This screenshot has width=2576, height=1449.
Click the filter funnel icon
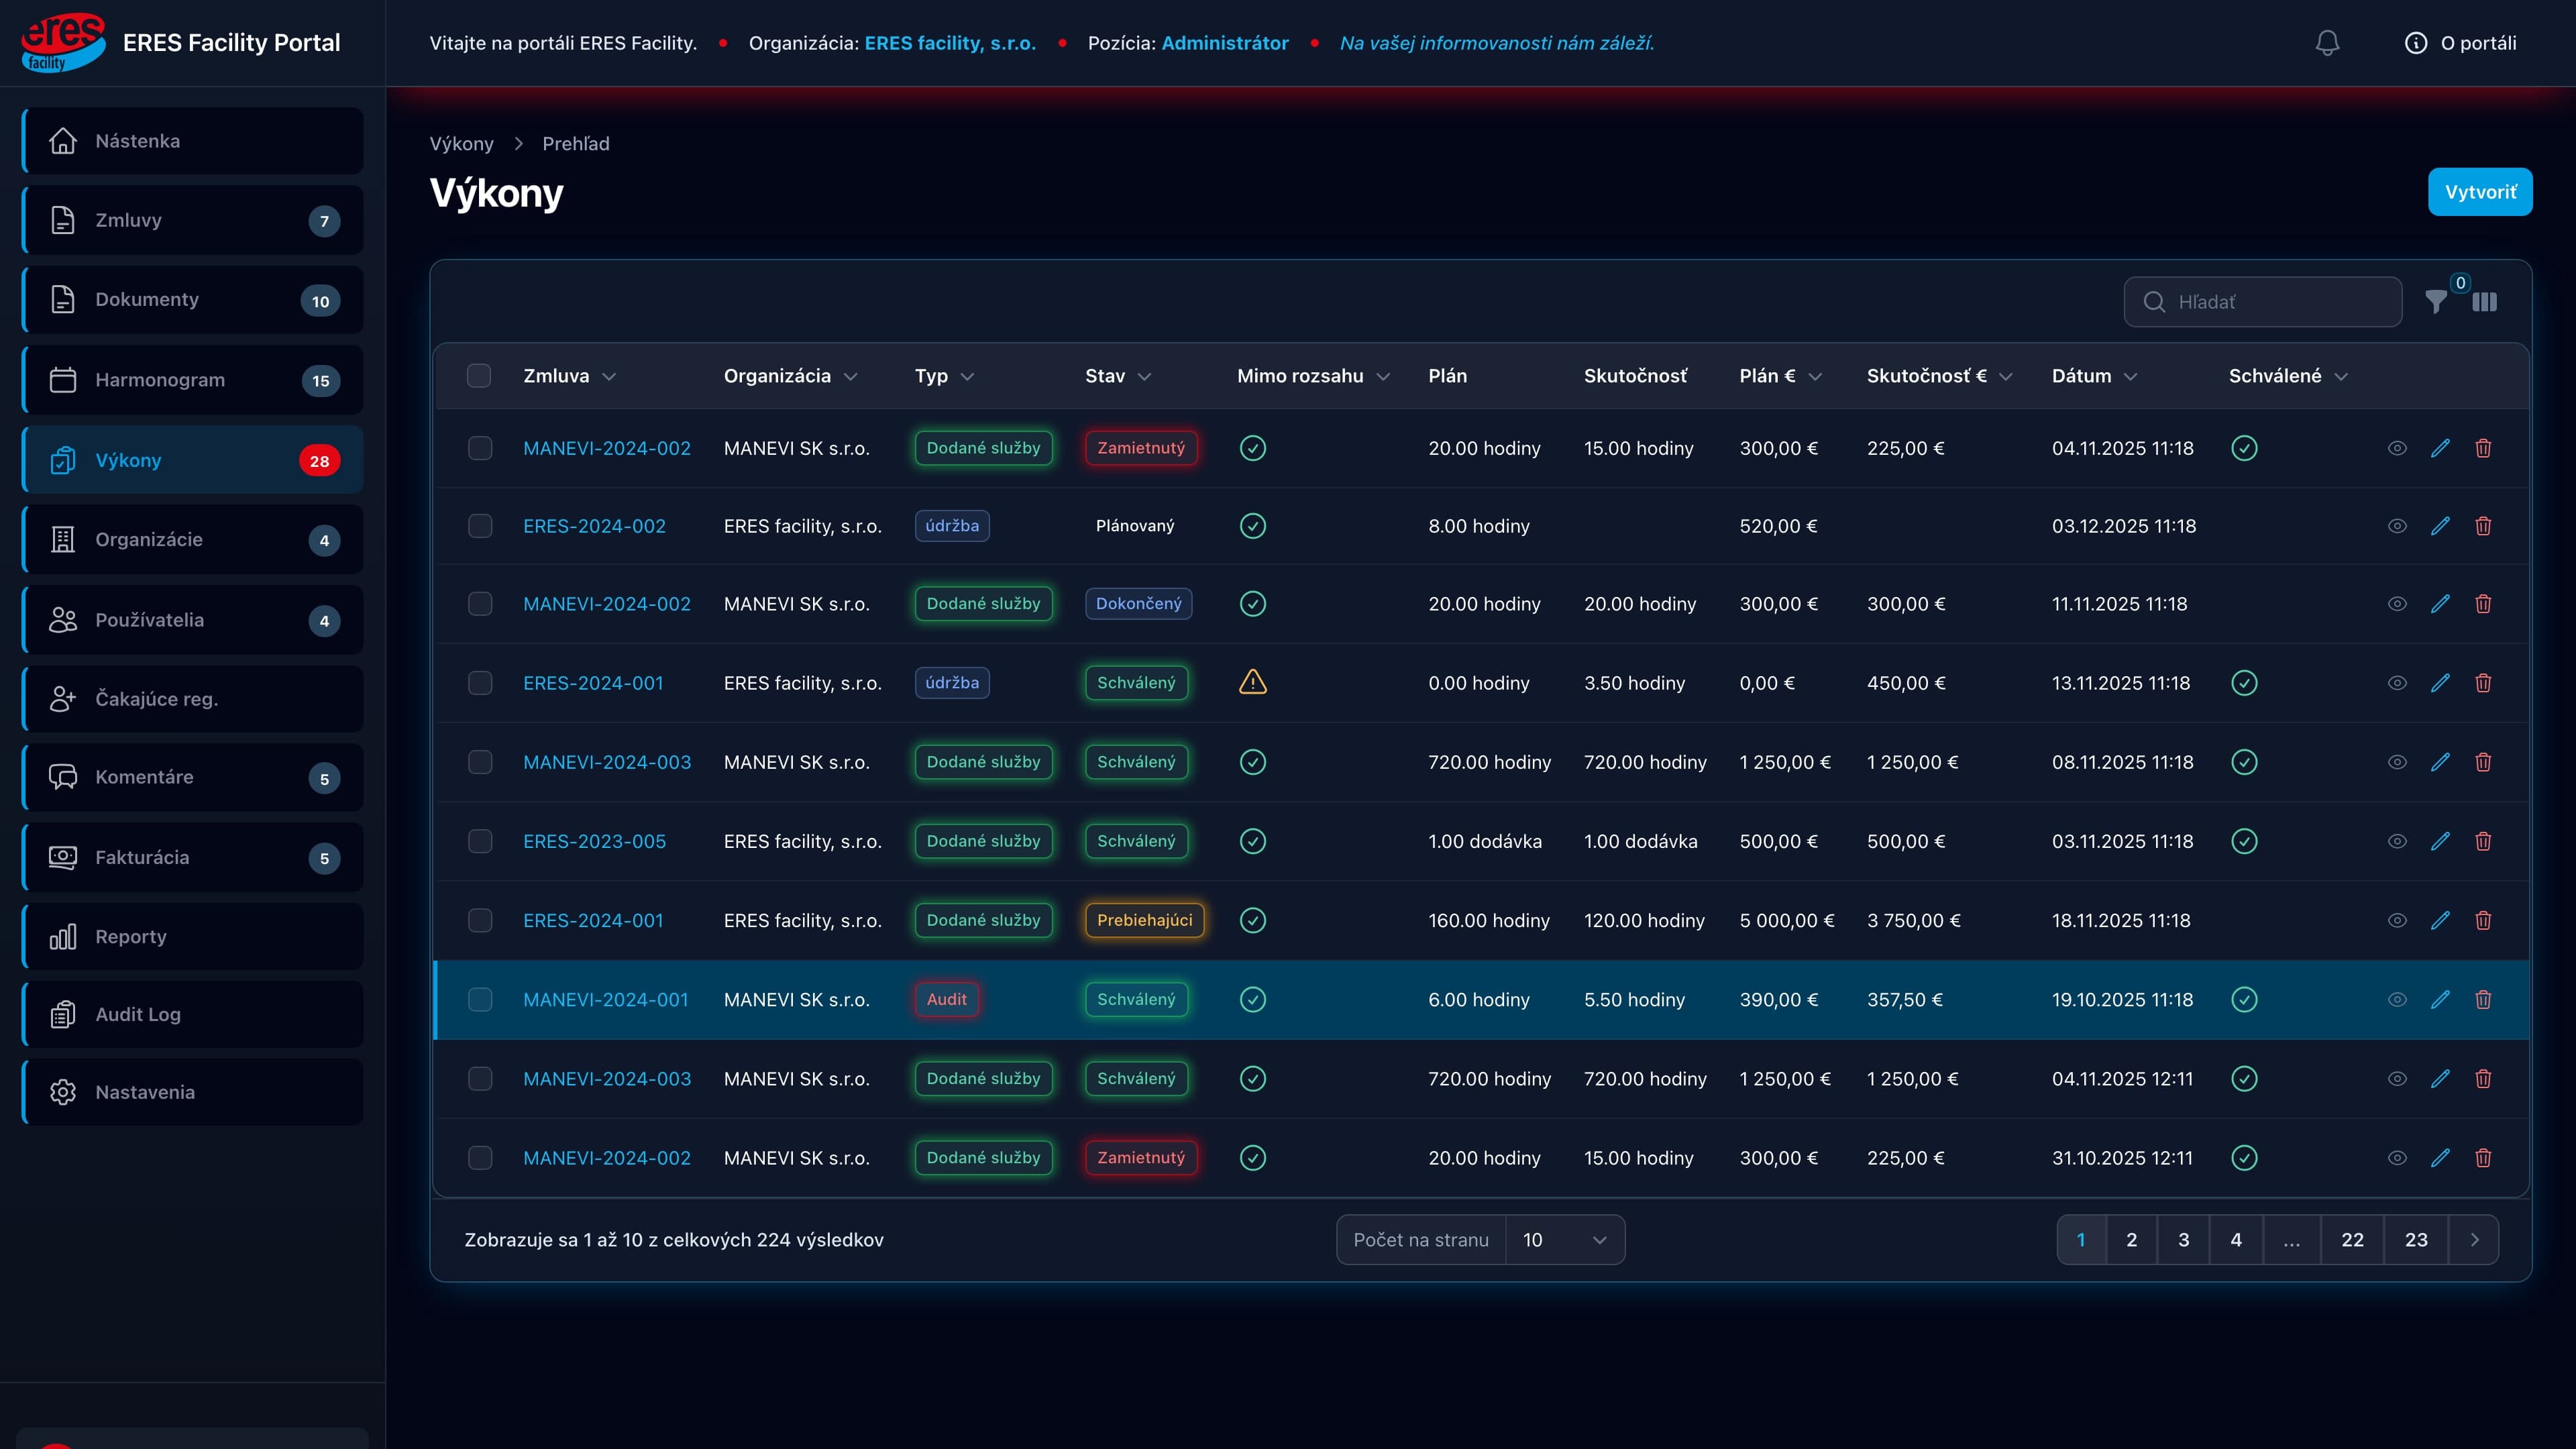tap(2436, 302)
